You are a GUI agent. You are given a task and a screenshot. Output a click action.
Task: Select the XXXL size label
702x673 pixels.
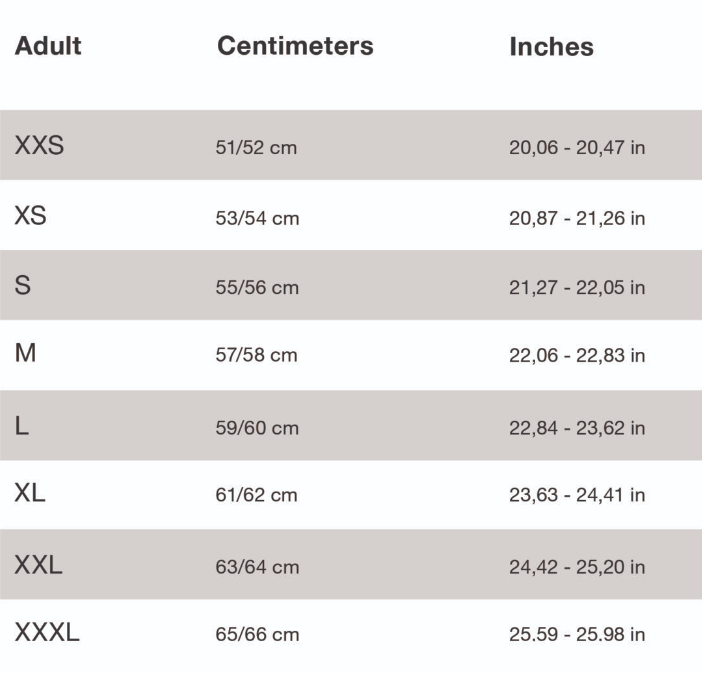(47, 633)
